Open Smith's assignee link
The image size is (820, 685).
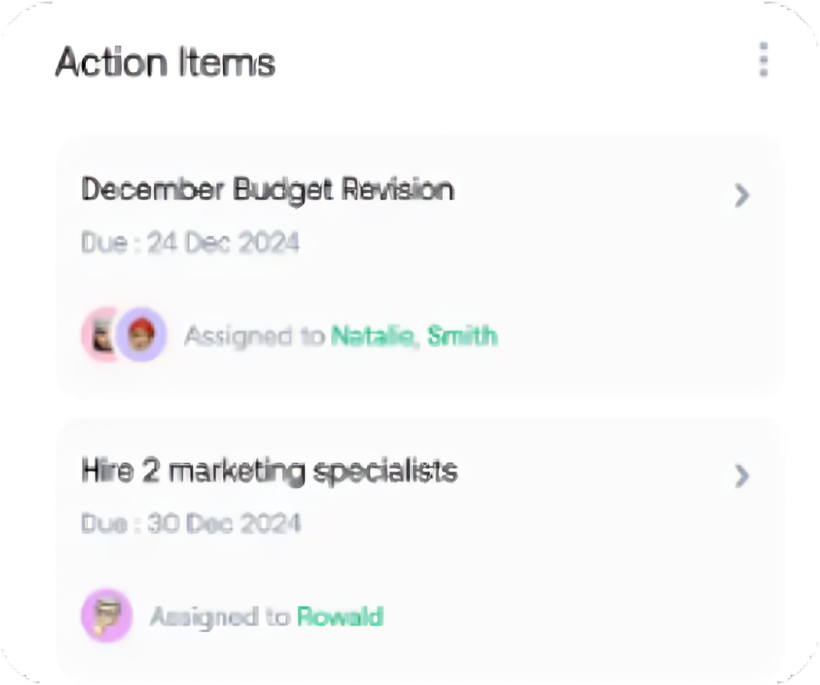pos(462,335)
